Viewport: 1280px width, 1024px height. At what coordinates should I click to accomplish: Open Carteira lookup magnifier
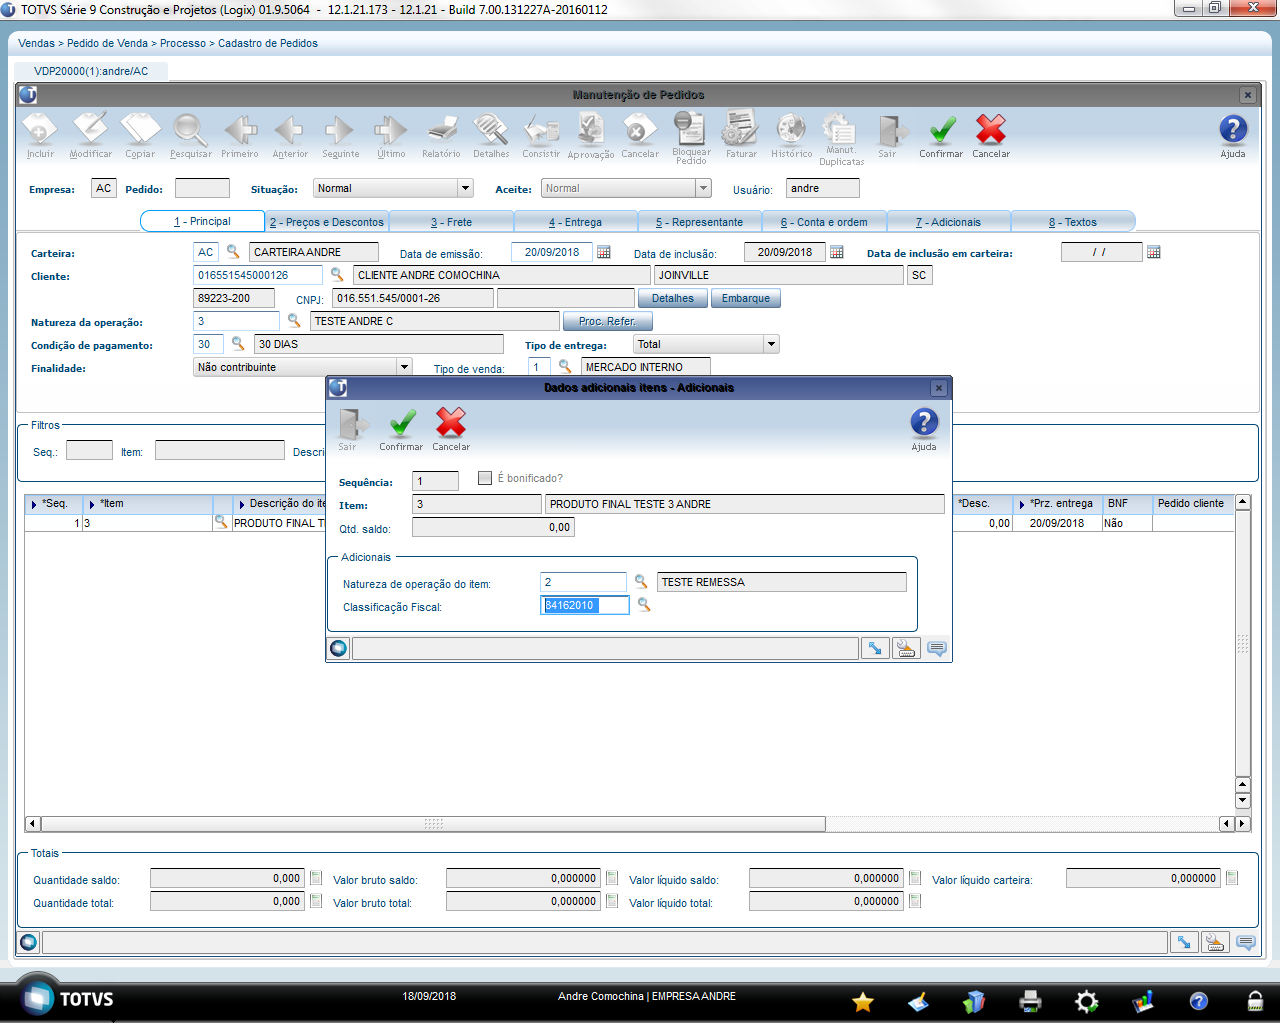pyautogui.click(x=233, y=252)
